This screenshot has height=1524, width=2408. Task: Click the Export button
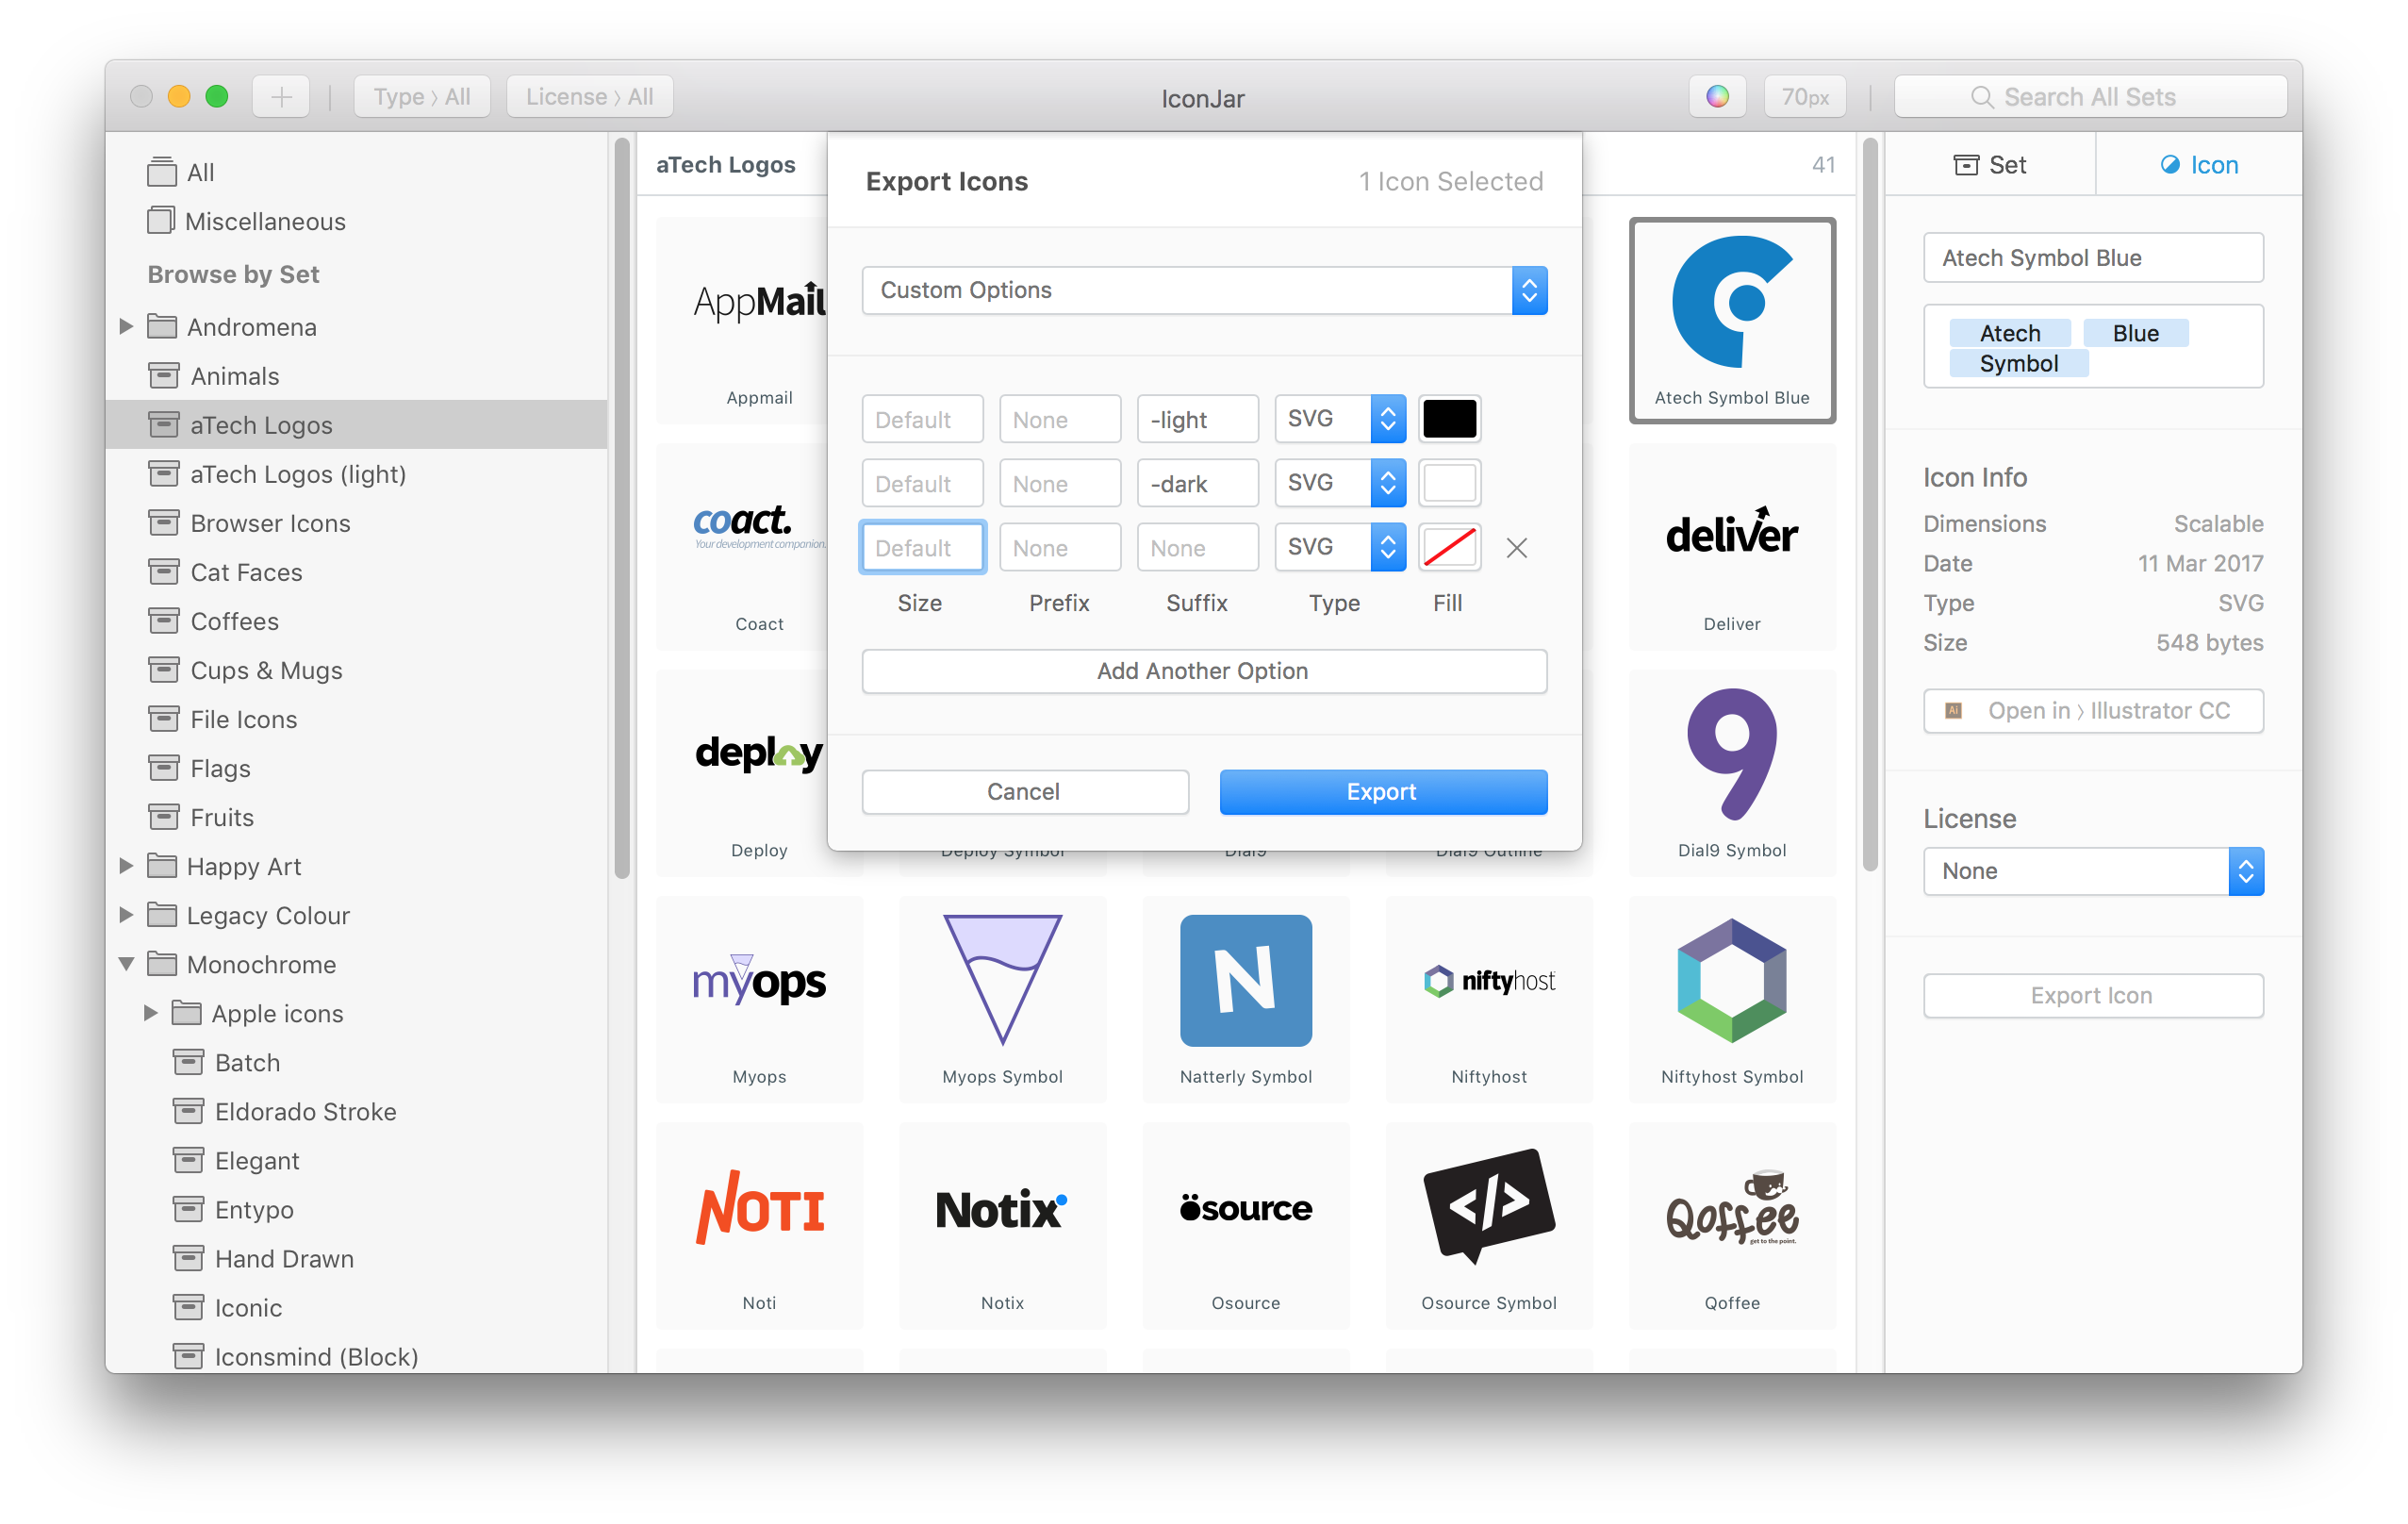pos(1381,790)
